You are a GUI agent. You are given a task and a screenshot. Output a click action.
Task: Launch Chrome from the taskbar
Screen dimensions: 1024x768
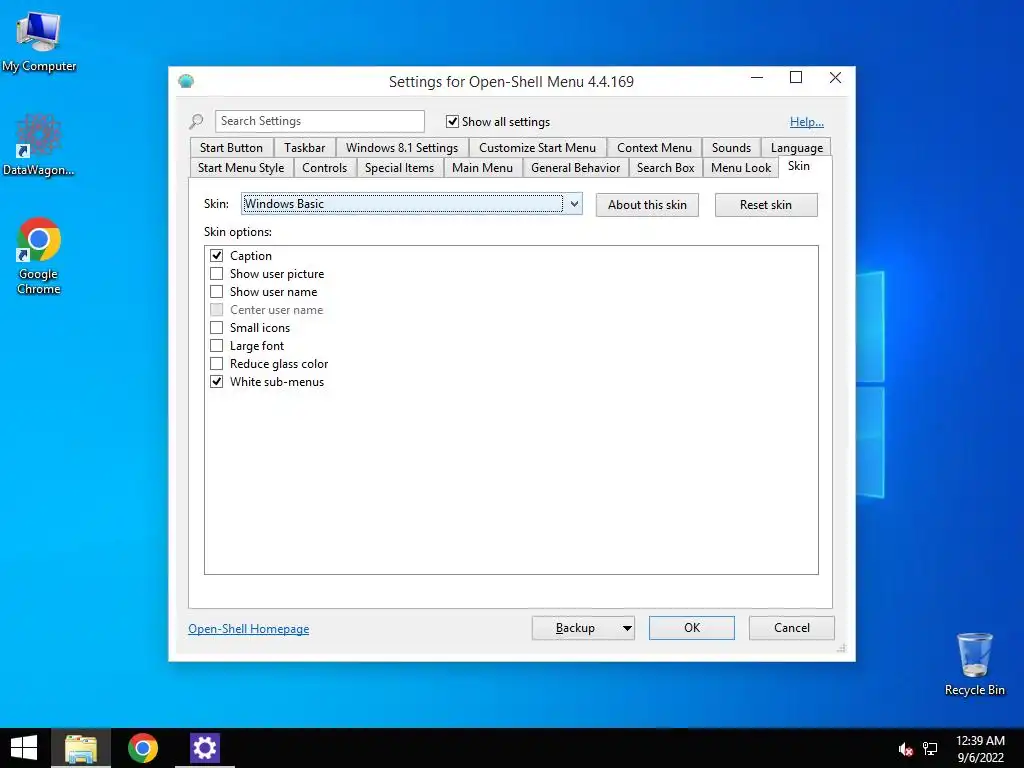pos(142,748)
